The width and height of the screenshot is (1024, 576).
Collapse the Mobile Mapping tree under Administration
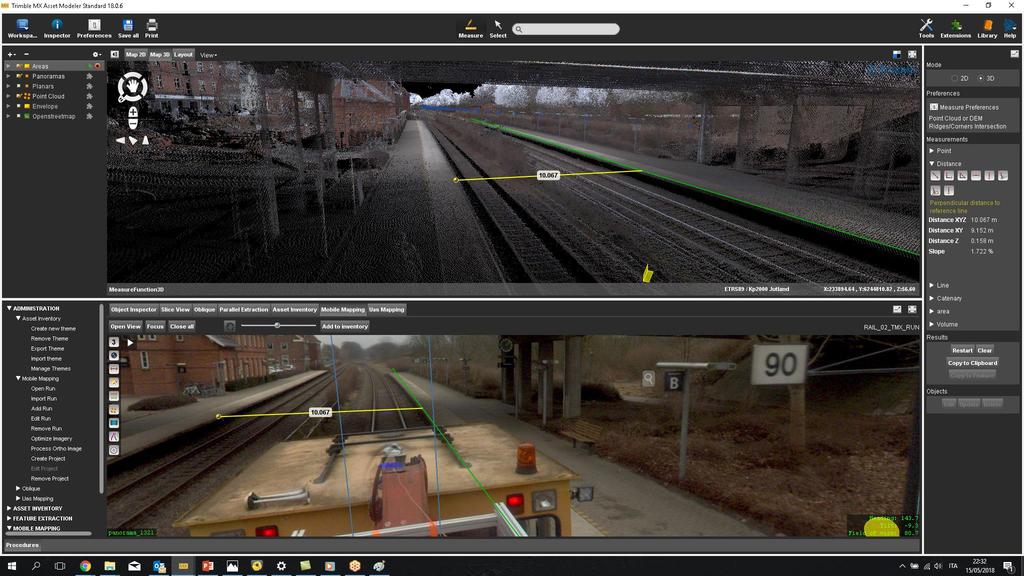click(x=18, y=379)
